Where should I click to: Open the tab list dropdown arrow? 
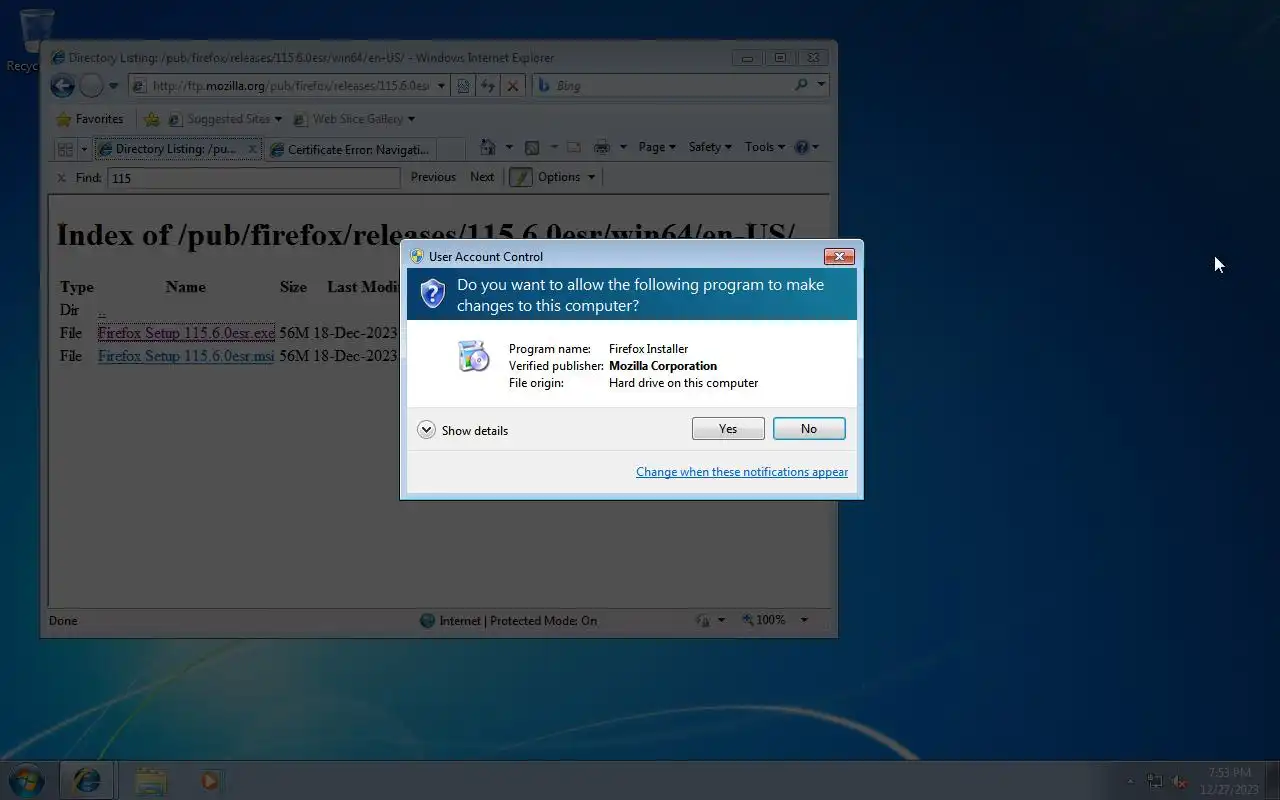pos(83,149)
